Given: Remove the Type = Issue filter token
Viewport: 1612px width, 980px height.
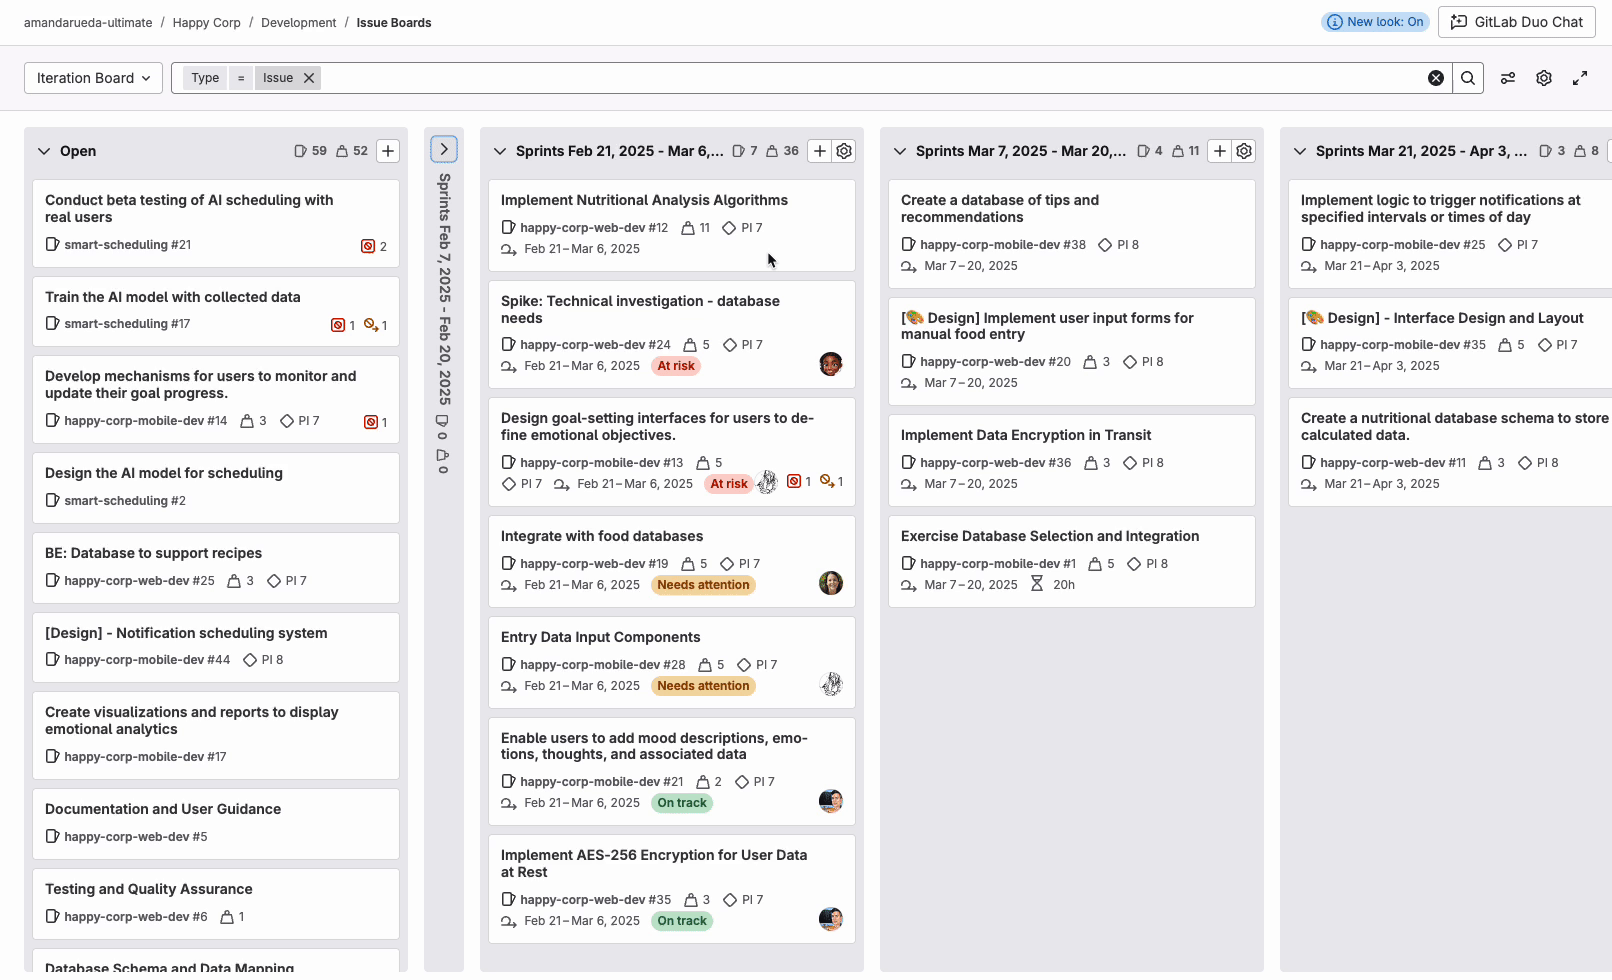Looking at the screenshot, I should click(x=309, y=78).
